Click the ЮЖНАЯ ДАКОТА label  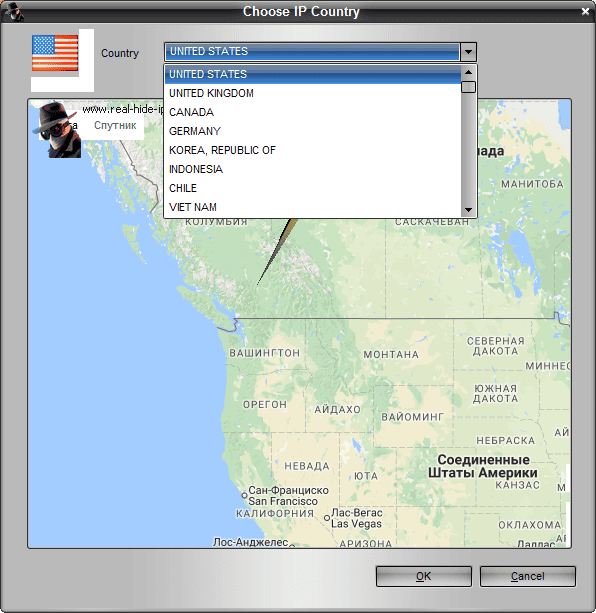[496, 394]
